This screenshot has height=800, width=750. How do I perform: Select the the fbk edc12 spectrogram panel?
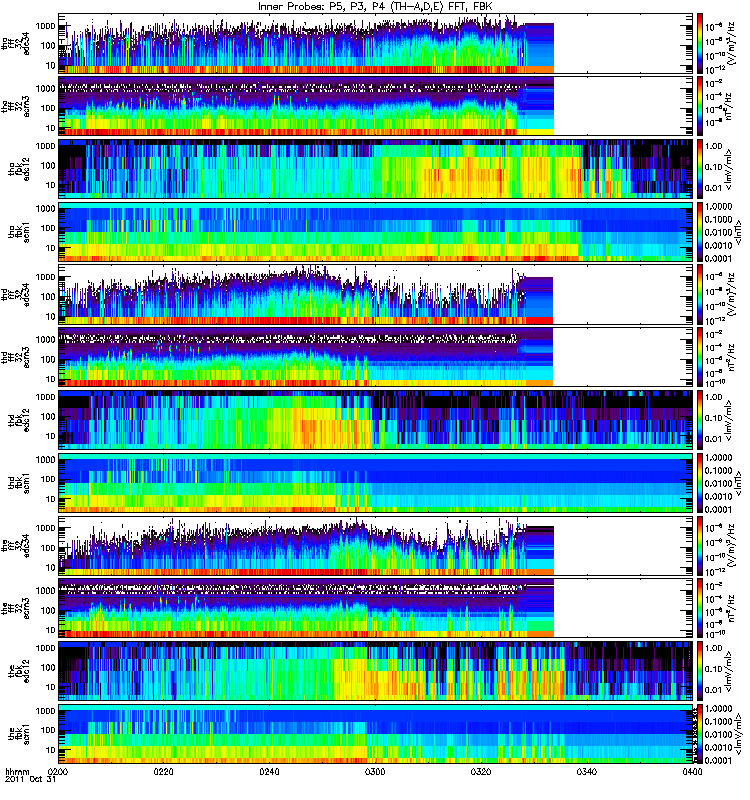tap(375, 670)
